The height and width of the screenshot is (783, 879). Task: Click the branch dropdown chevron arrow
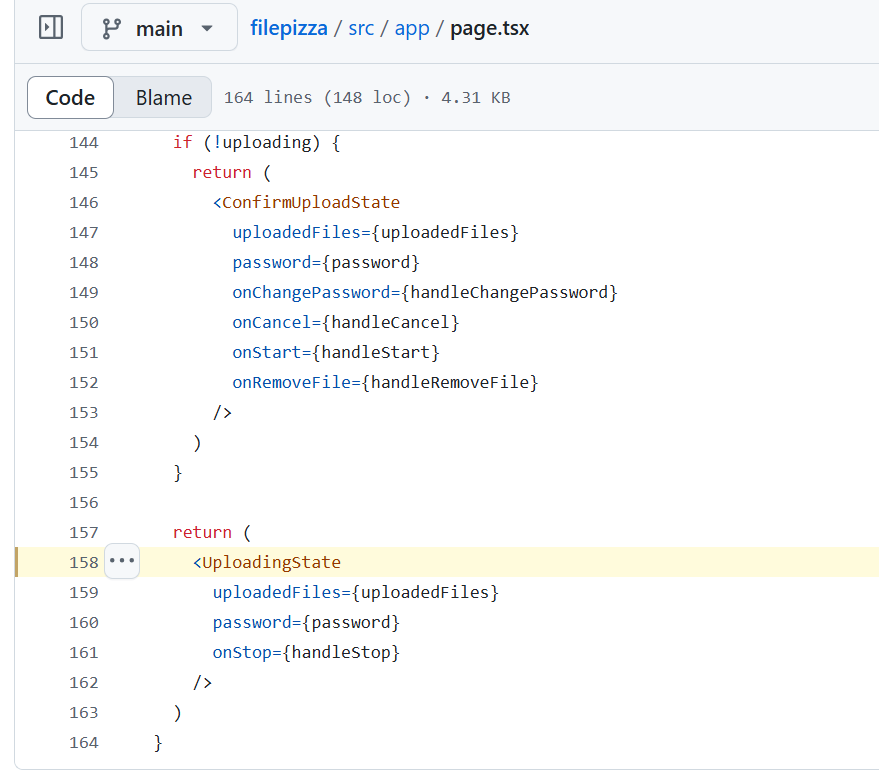point(207,28)
